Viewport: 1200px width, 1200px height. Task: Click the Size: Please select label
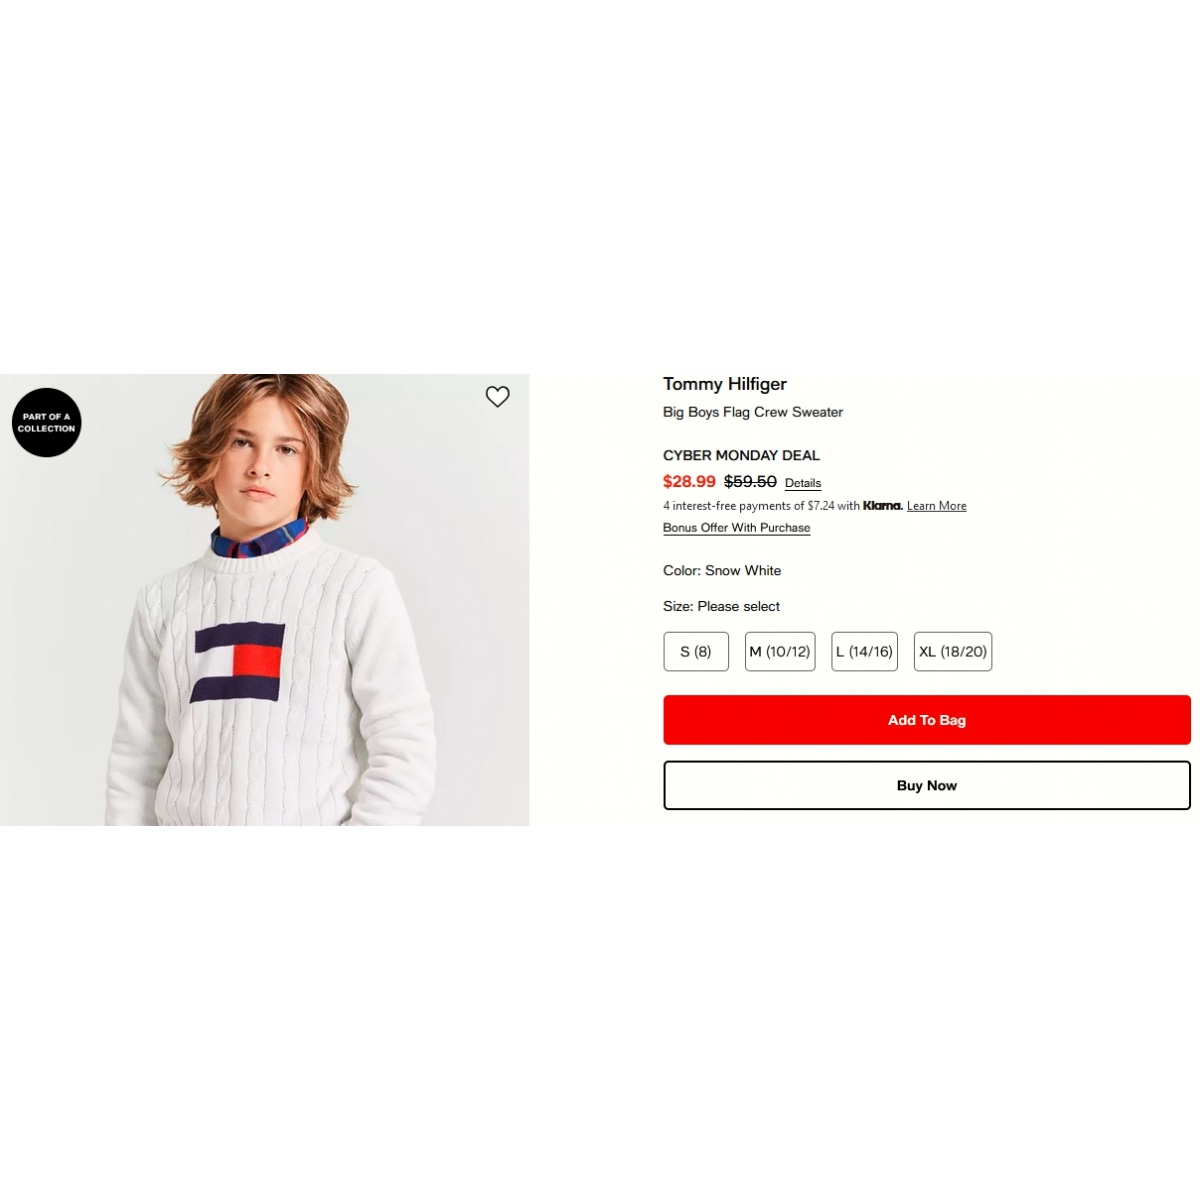tap(721, 606)
